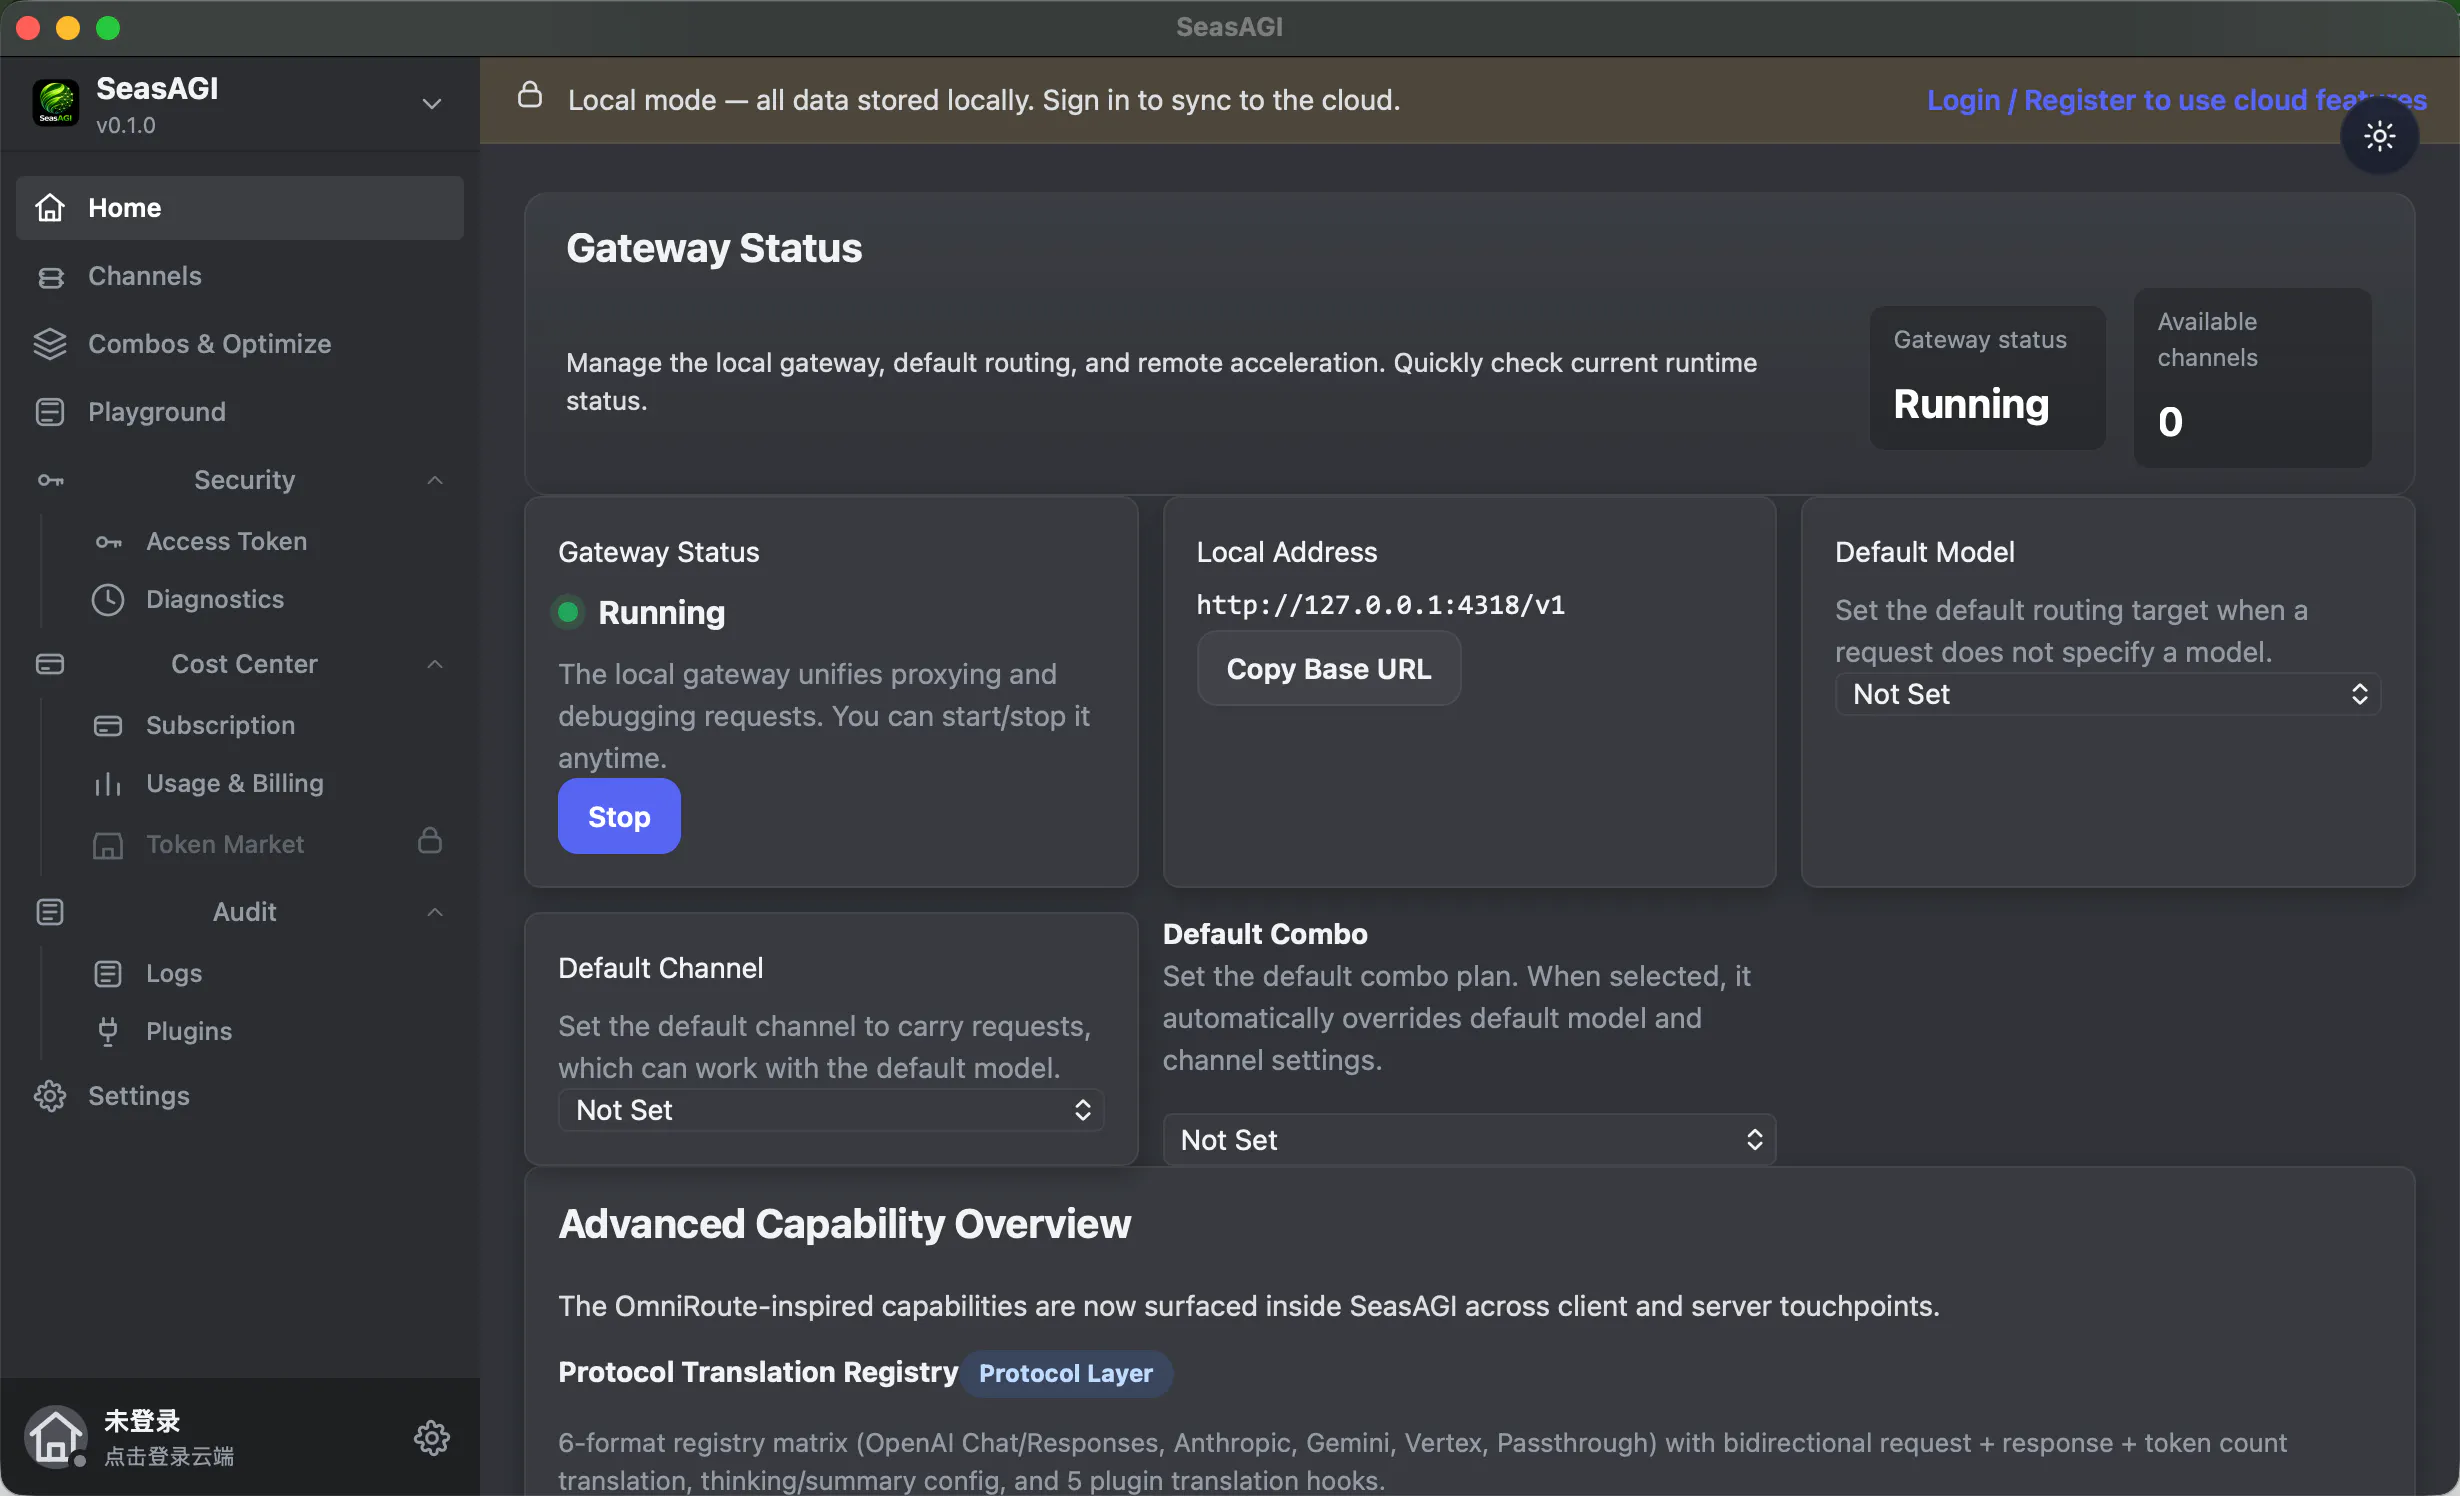Image resolution: width=2460 pixels, height=1496 pixels.
Task: Open Usage & Billing page
Action: click(262, 784)
